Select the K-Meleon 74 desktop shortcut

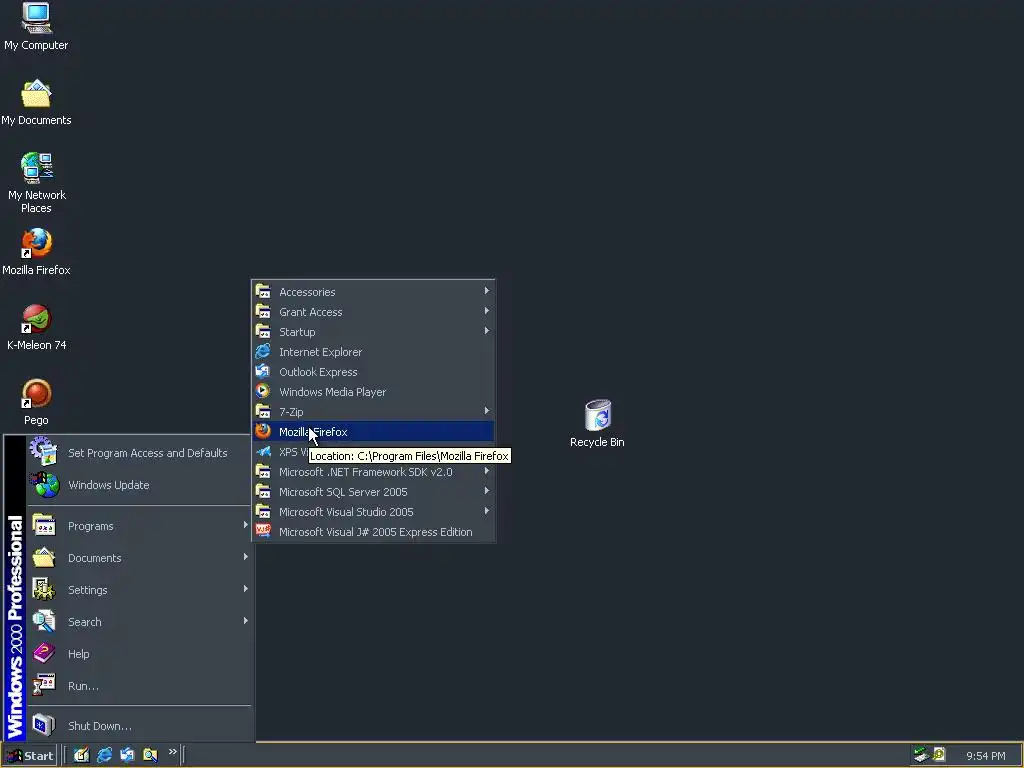(x=36, y=328)
